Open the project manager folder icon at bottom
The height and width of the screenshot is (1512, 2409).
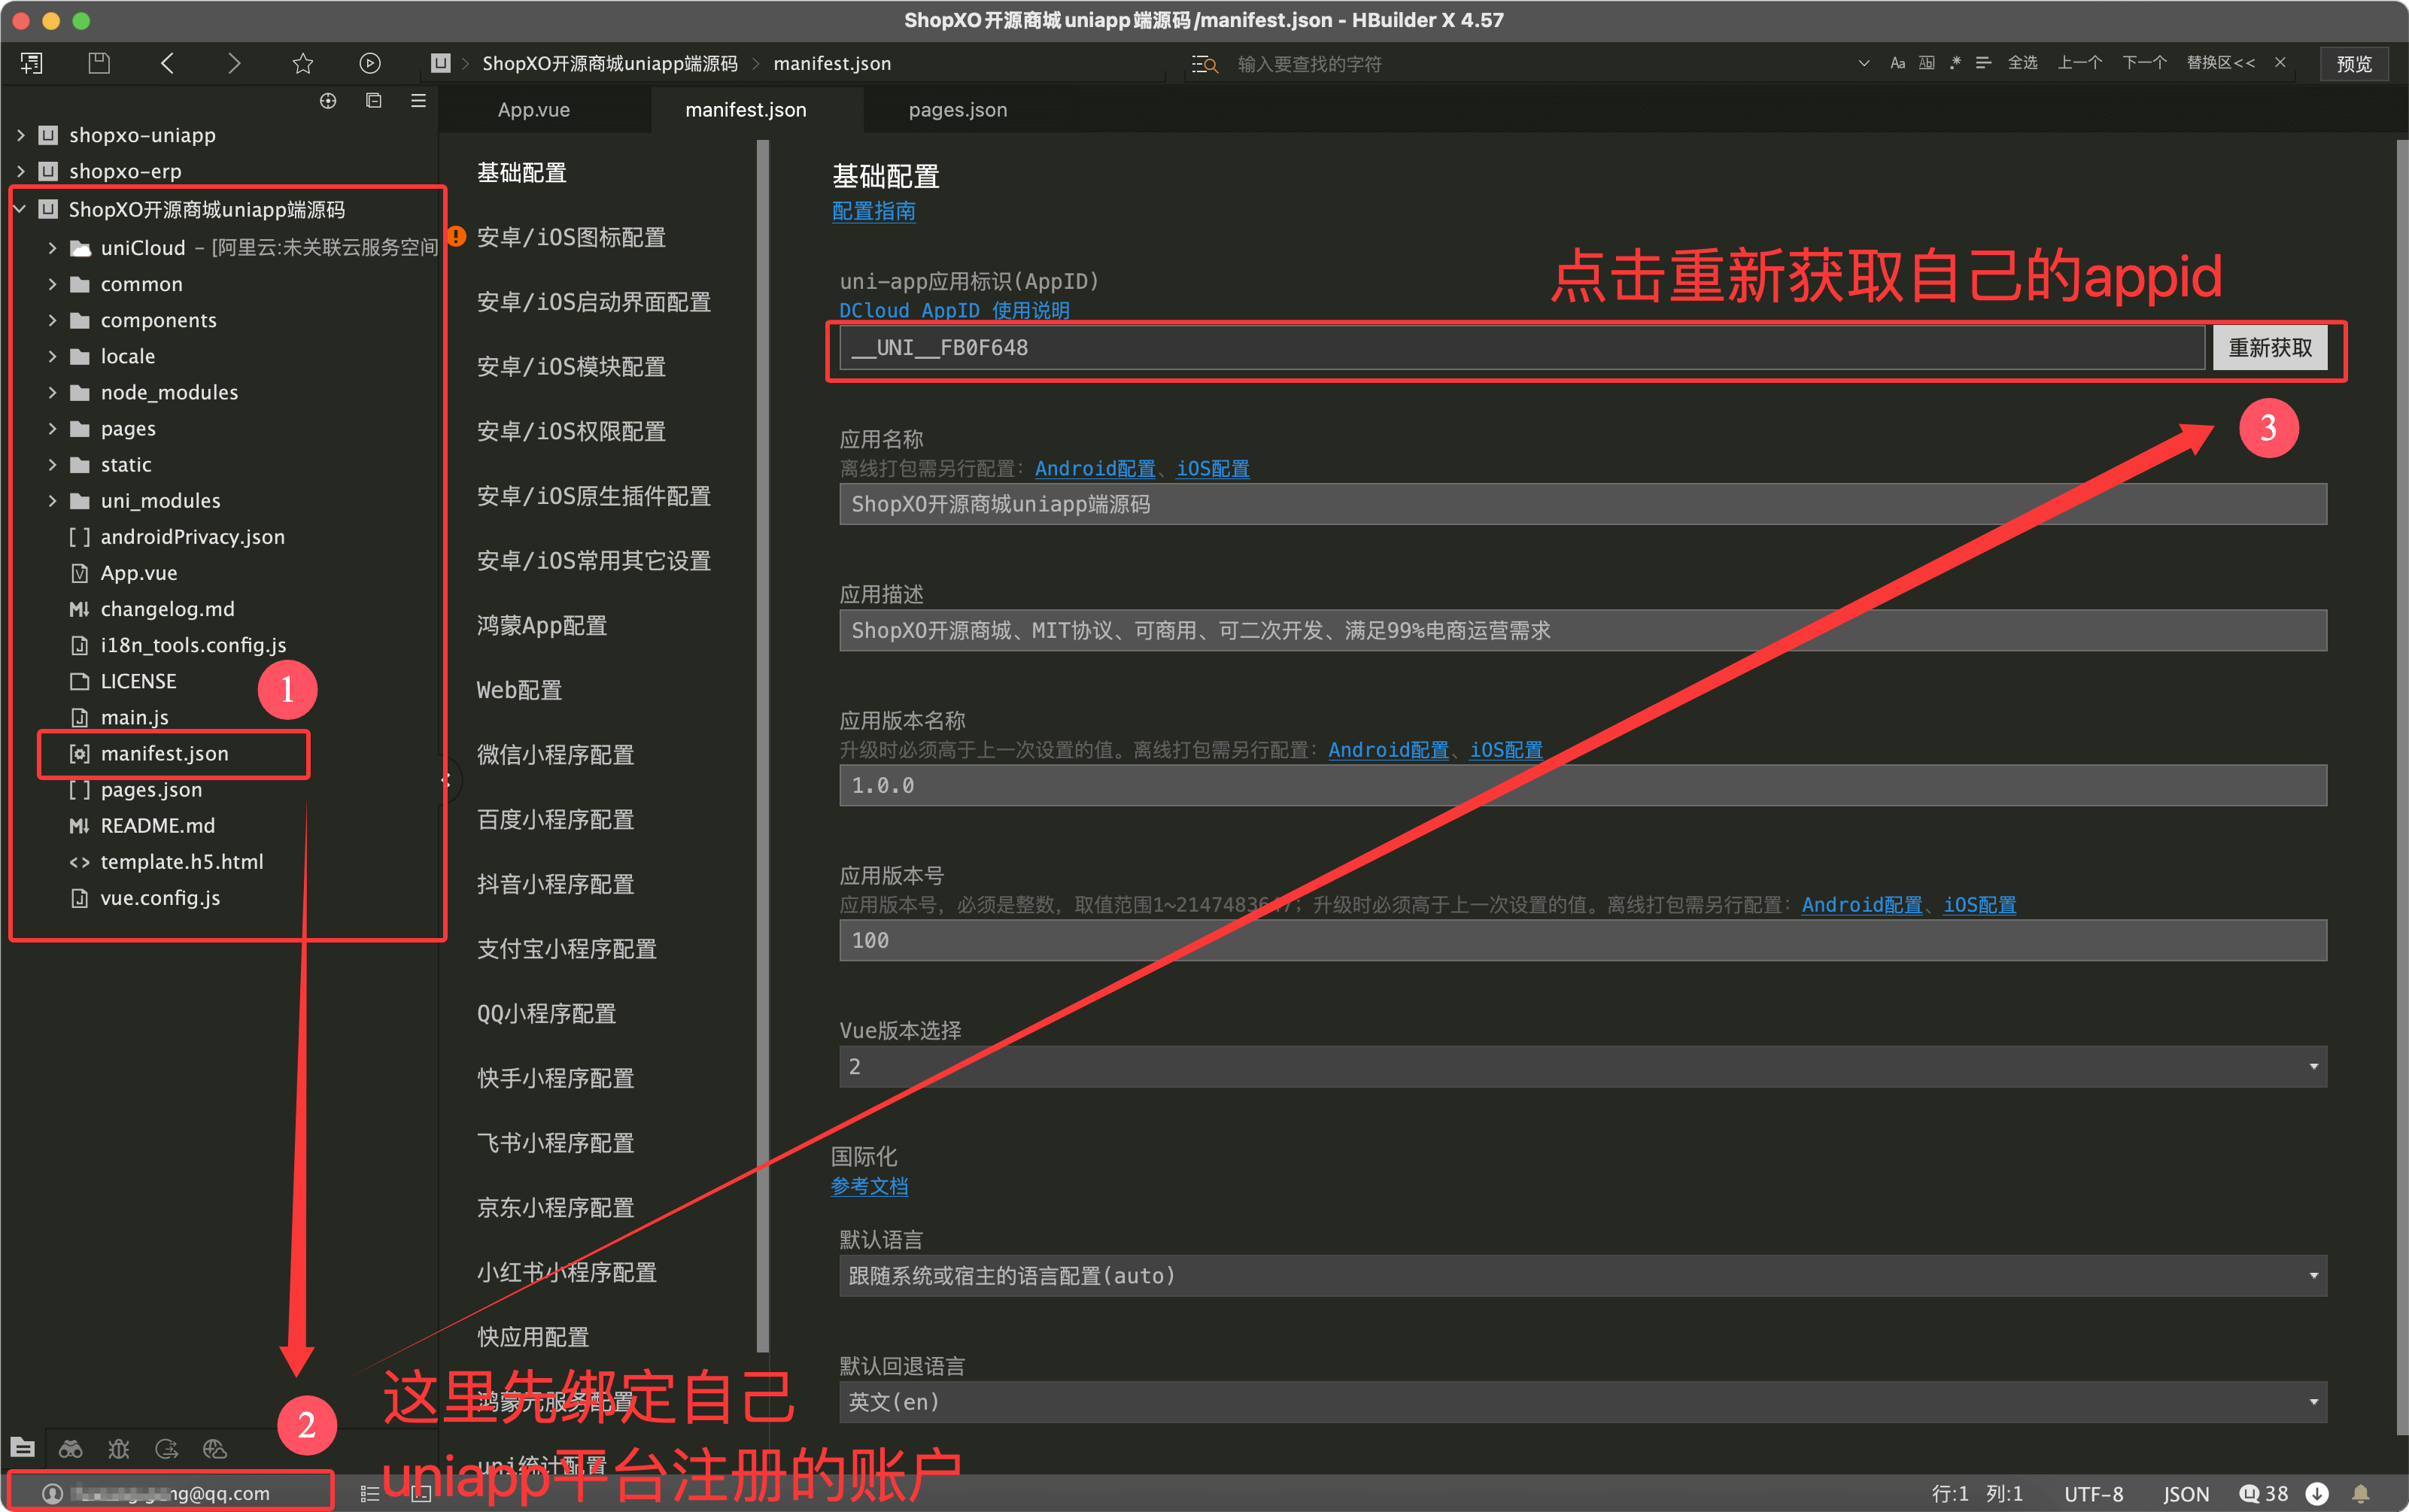coord(23,1448)
